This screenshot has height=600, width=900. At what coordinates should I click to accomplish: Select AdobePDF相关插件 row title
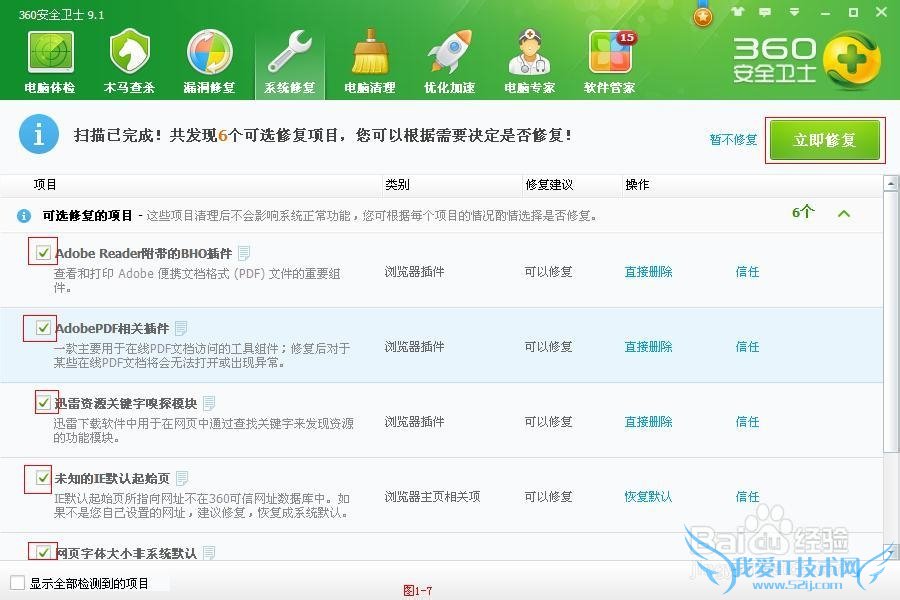[x=112, y=328]
